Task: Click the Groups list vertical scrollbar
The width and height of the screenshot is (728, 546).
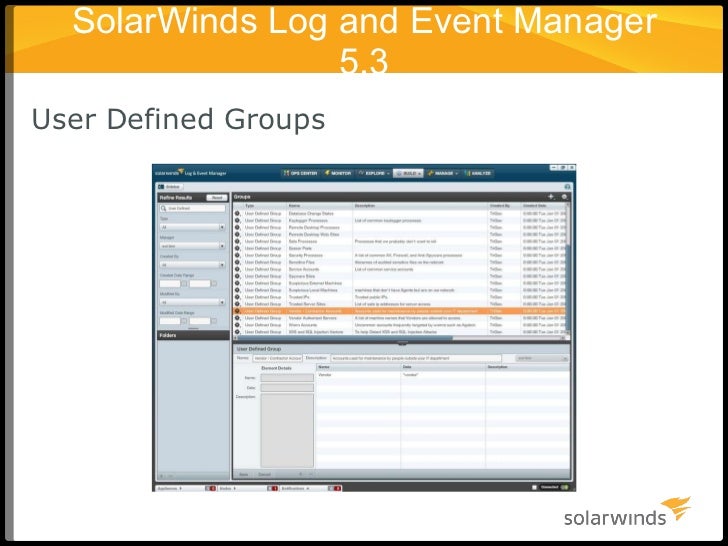Action: click(567, 268)
